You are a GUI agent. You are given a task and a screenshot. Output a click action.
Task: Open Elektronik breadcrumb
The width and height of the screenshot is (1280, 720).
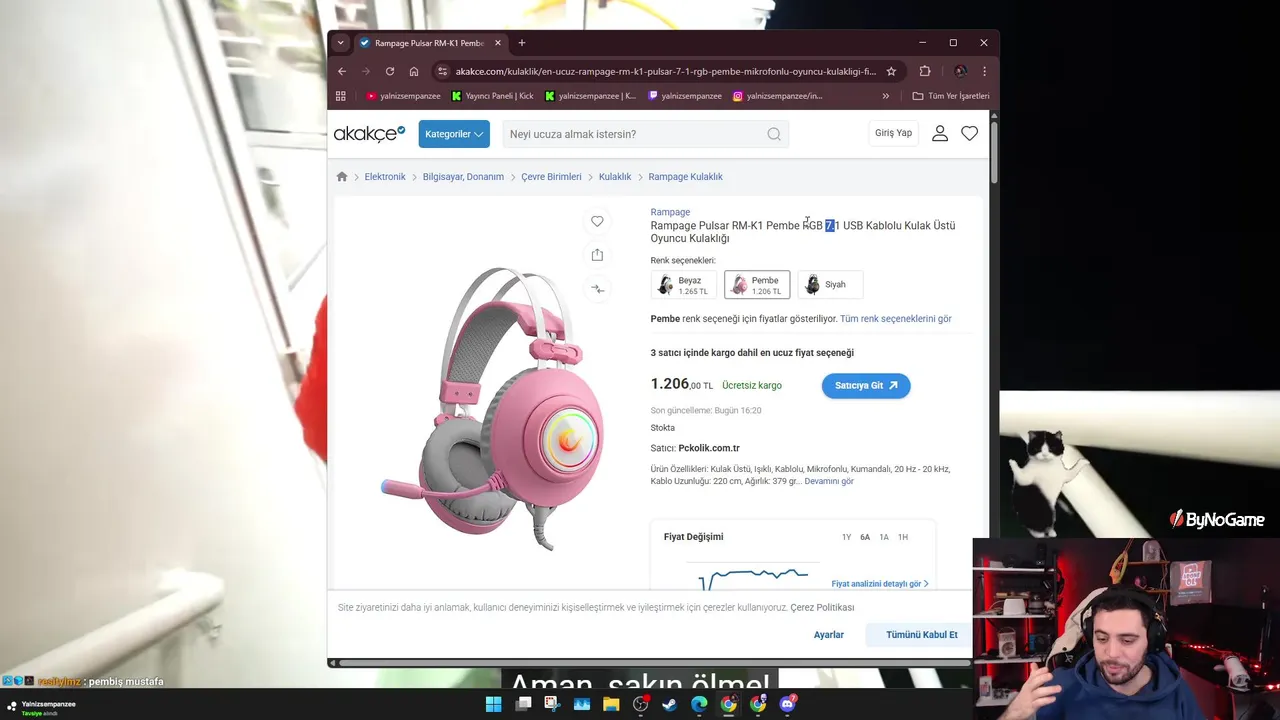385,176
